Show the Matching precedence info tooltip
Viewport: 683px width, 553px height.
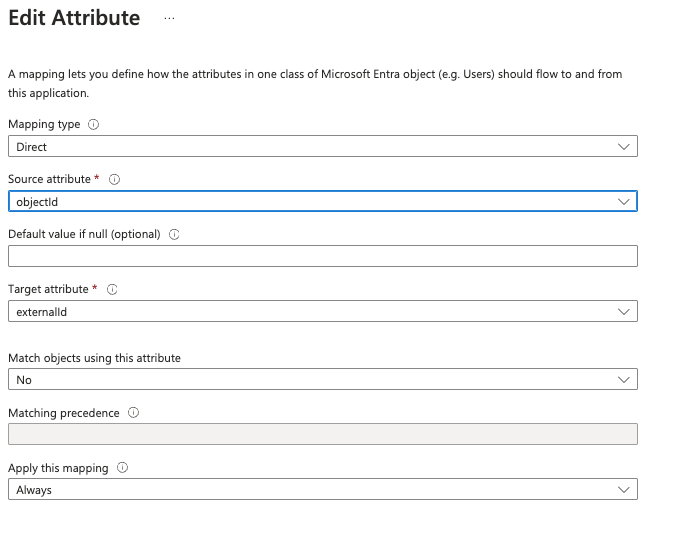[x=133, y=413]
